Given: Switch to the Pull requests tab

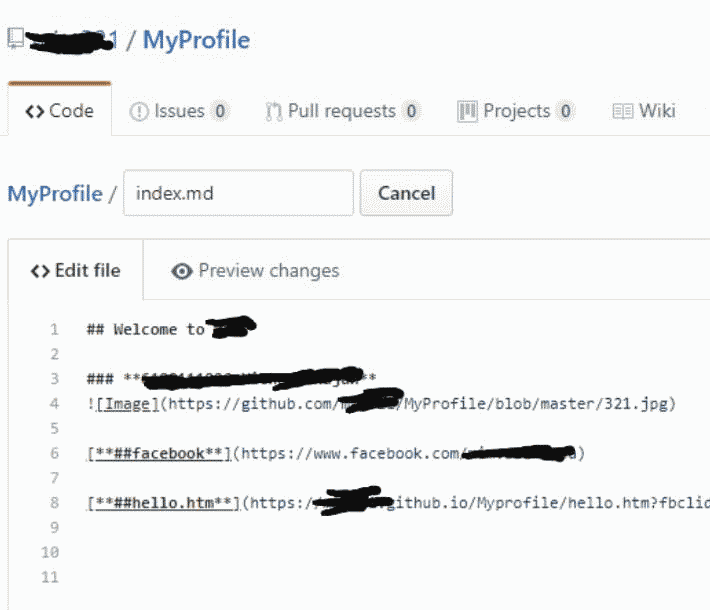Looking at the screenshot, I should (341, 111).
